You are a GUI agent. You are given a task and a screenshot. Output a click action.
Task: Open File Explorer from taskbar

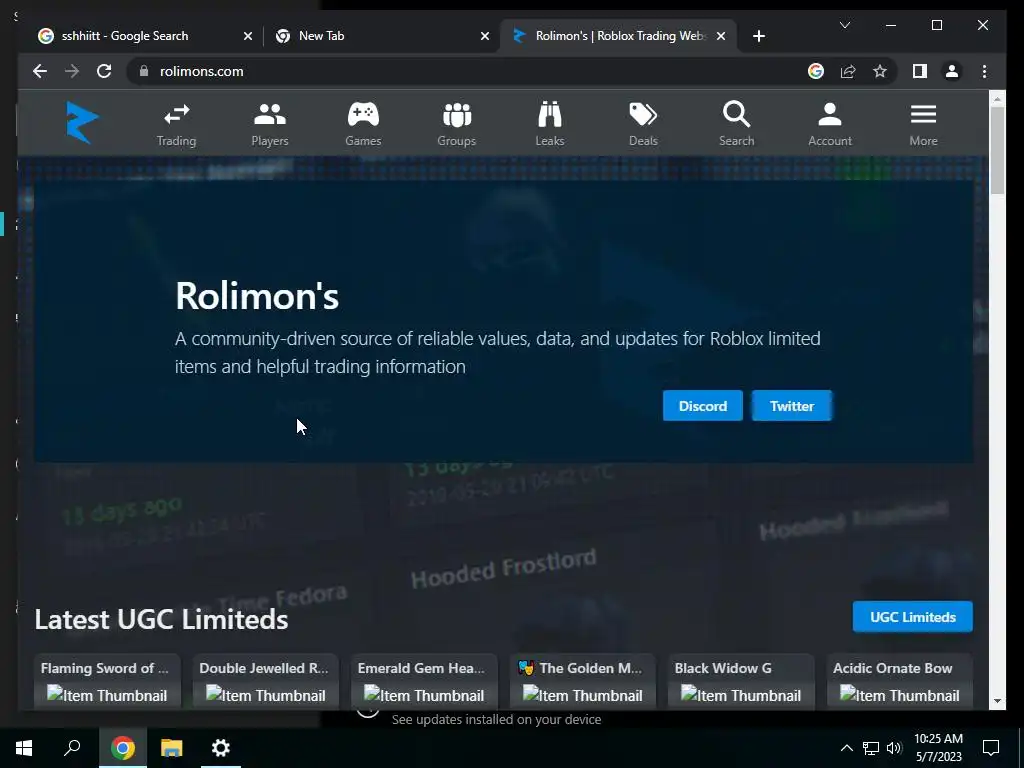171,748
